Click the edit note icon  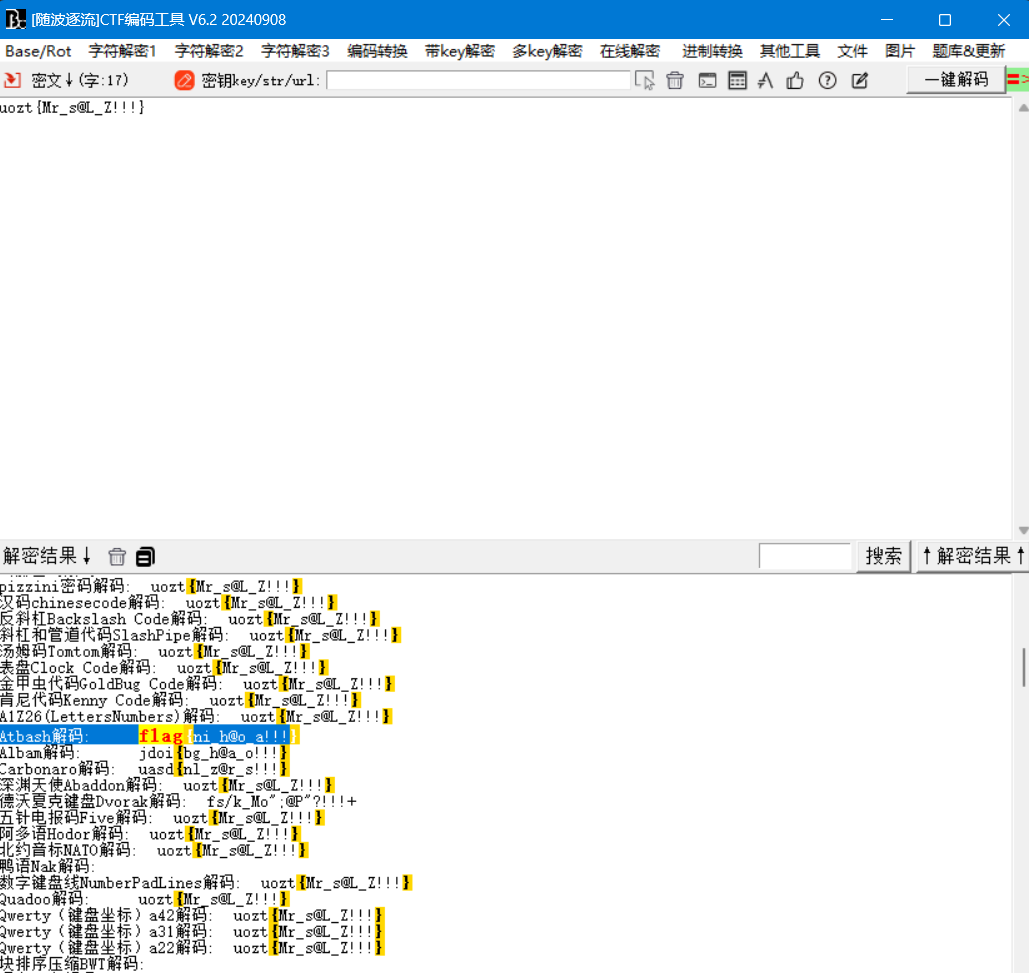point(859,81)
